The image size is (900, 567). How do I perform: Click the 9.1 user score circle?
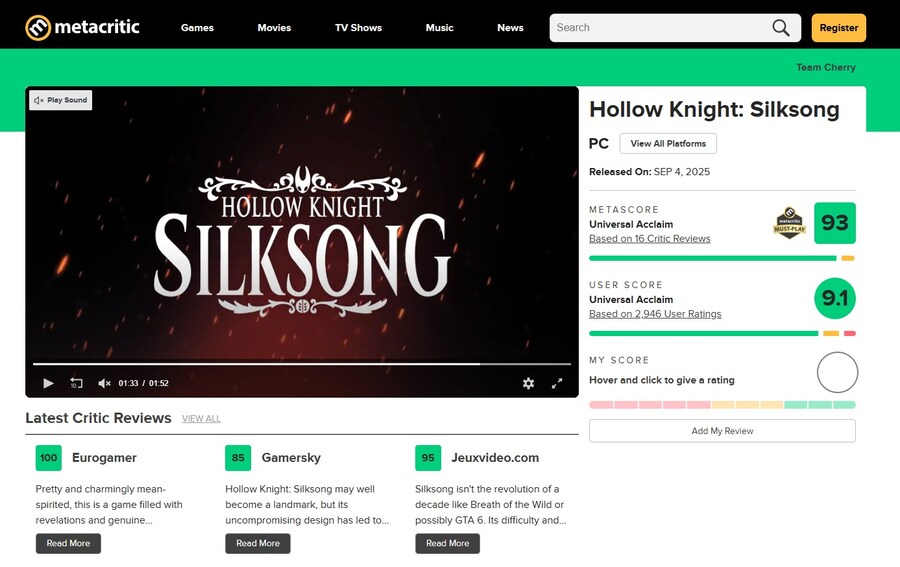click(x=834, y=298)
